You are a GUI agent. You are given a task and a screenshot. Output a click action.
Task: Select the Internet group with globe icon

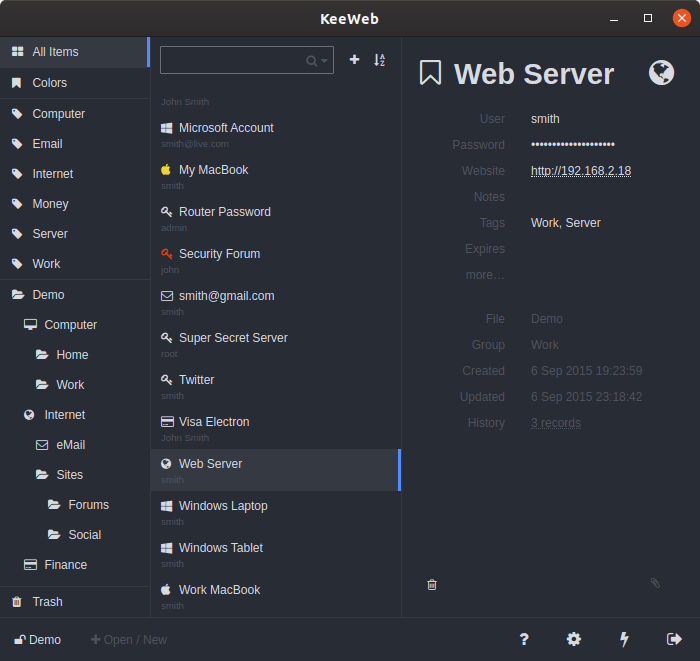75,415
